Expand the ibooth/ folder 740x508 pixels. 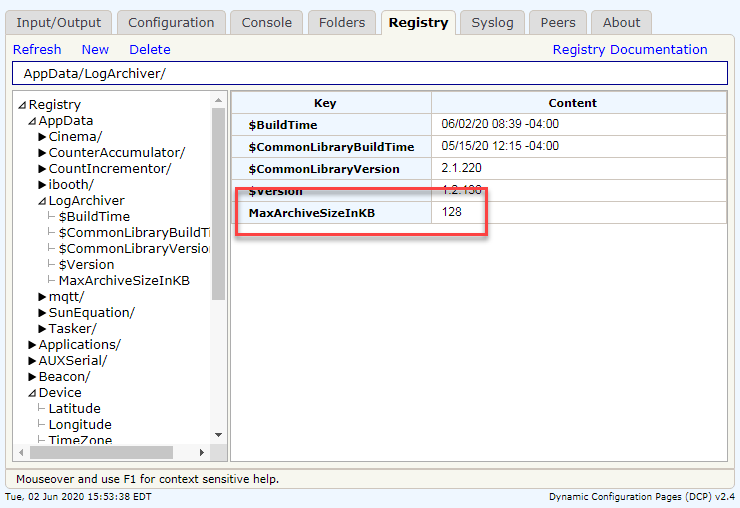42,185
